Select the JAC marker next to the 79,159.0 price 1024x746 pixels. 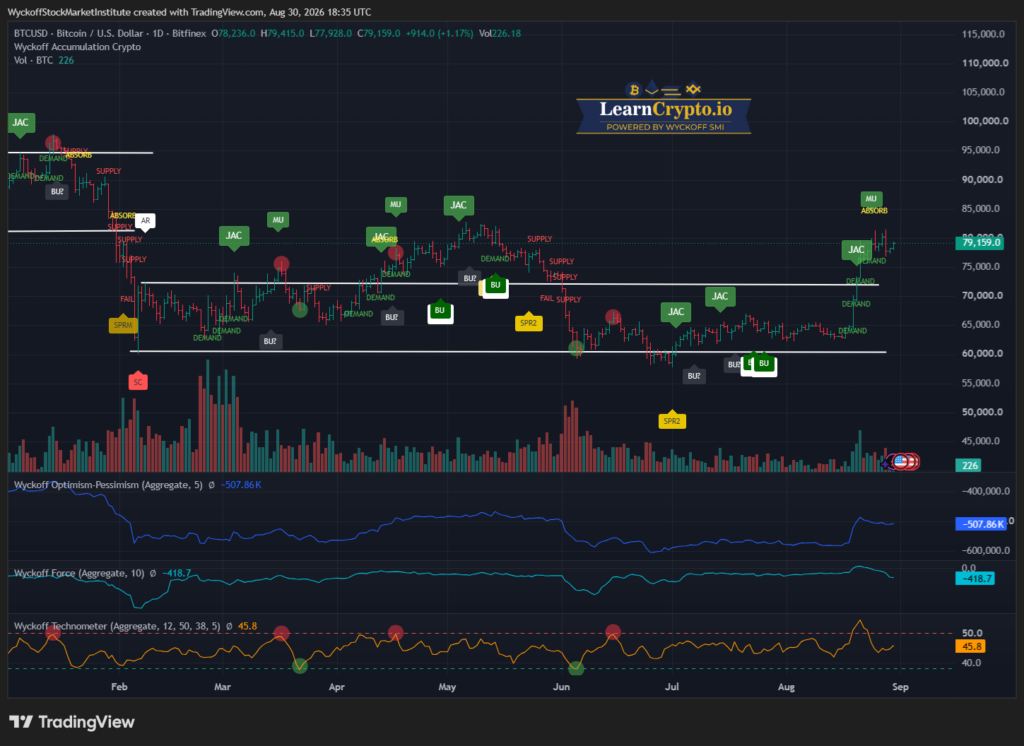856,251
